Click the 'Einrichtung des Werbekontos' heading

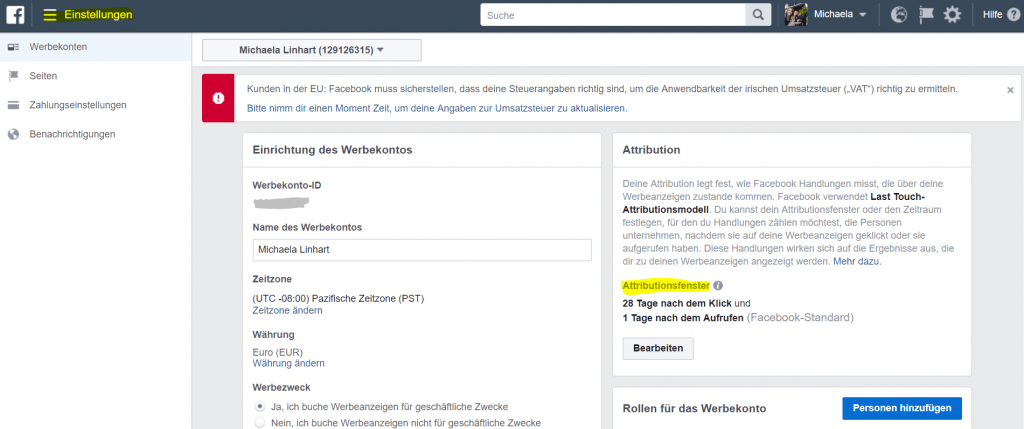pos(332,150)
